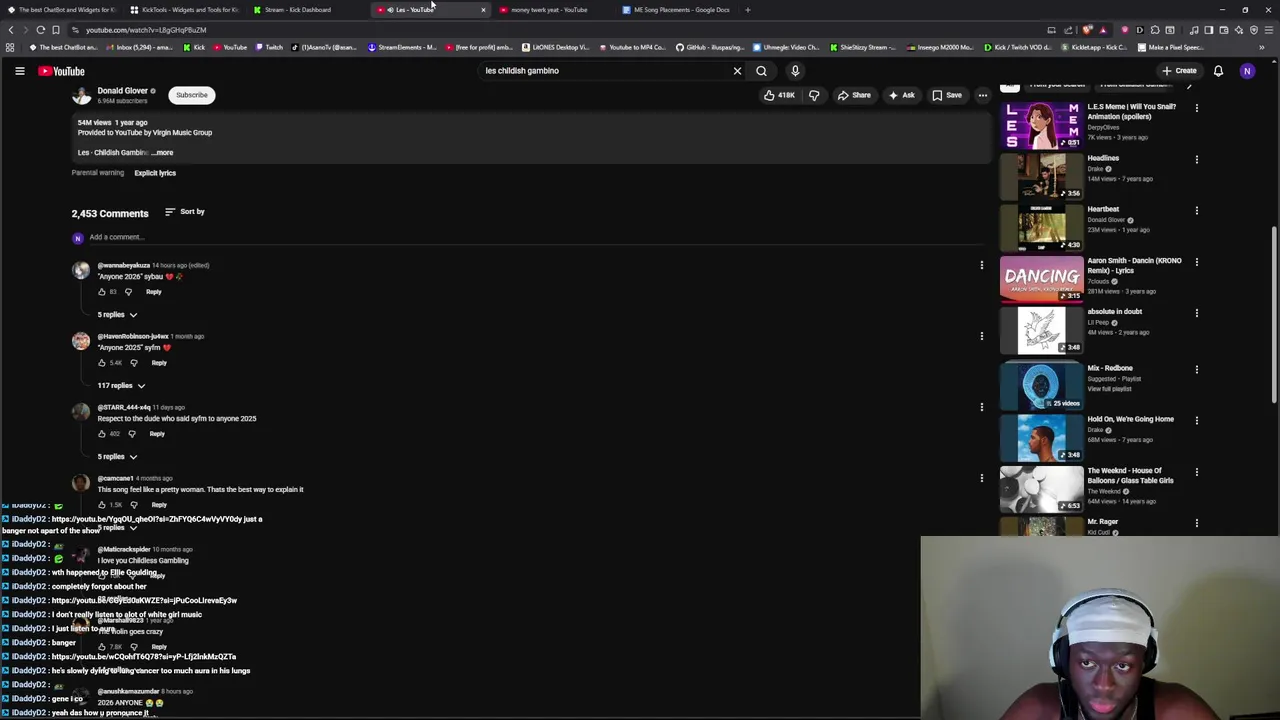Open menu for Heartbeat suggested video
The height and width of the screenshot is (720, 1280).
[x=1196, y=211]
